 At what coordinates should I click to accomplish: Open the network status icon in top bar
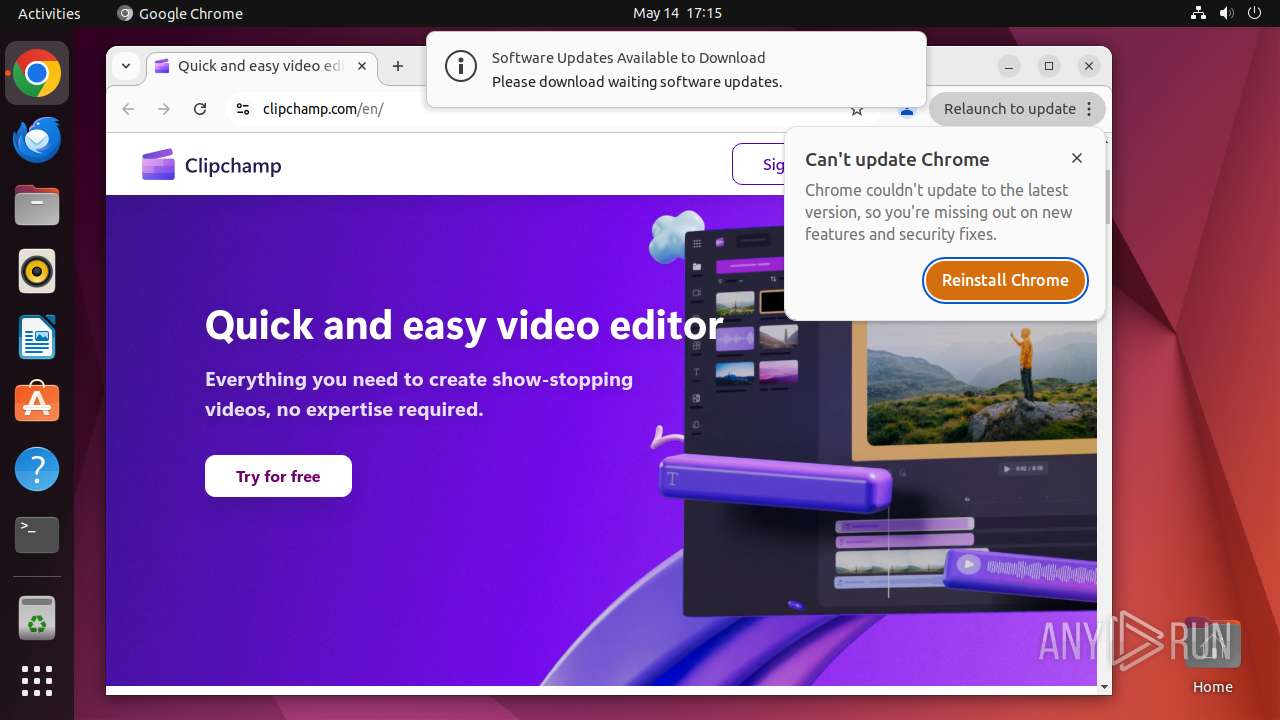(x=1199, y=13)
